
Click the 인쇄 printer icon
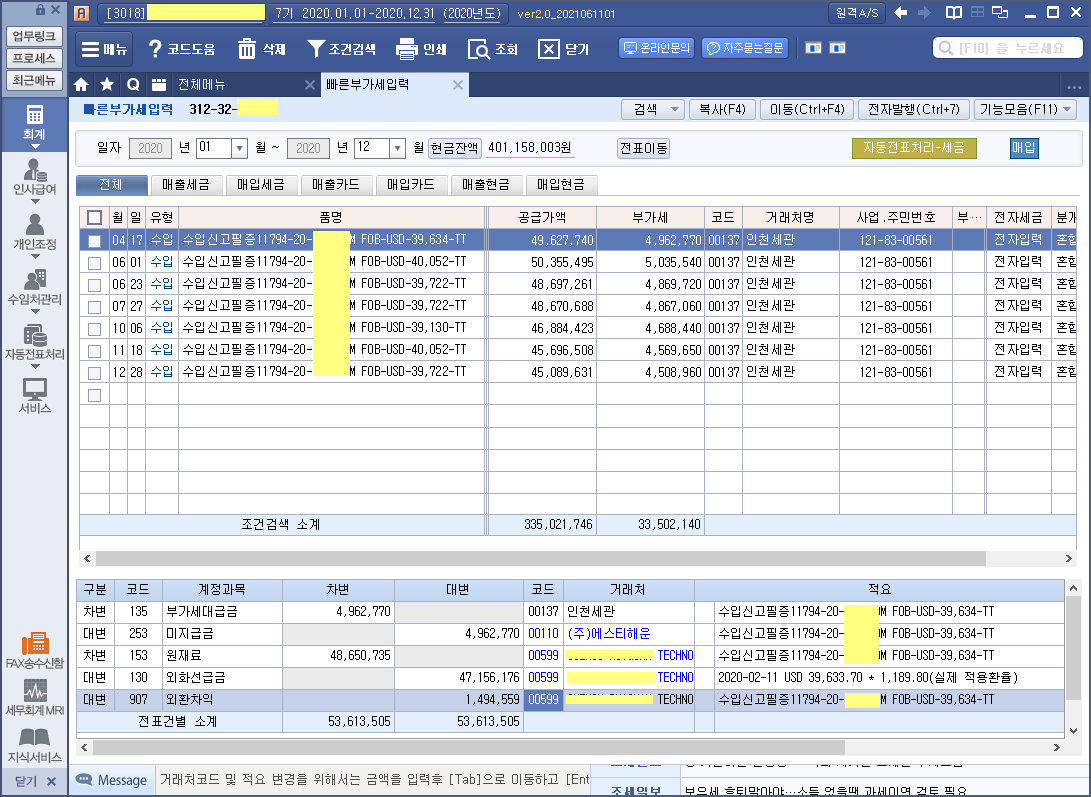click(406, 49)
